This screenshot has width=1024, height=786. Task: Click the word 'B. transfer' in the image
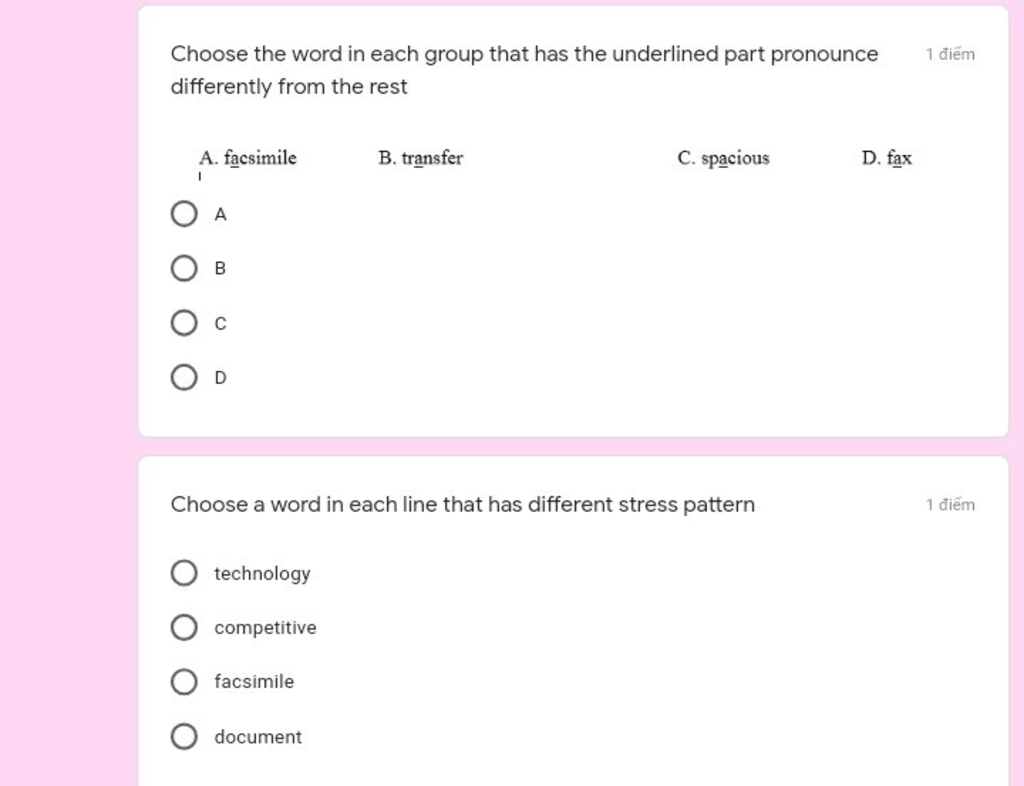click(421, 158)
